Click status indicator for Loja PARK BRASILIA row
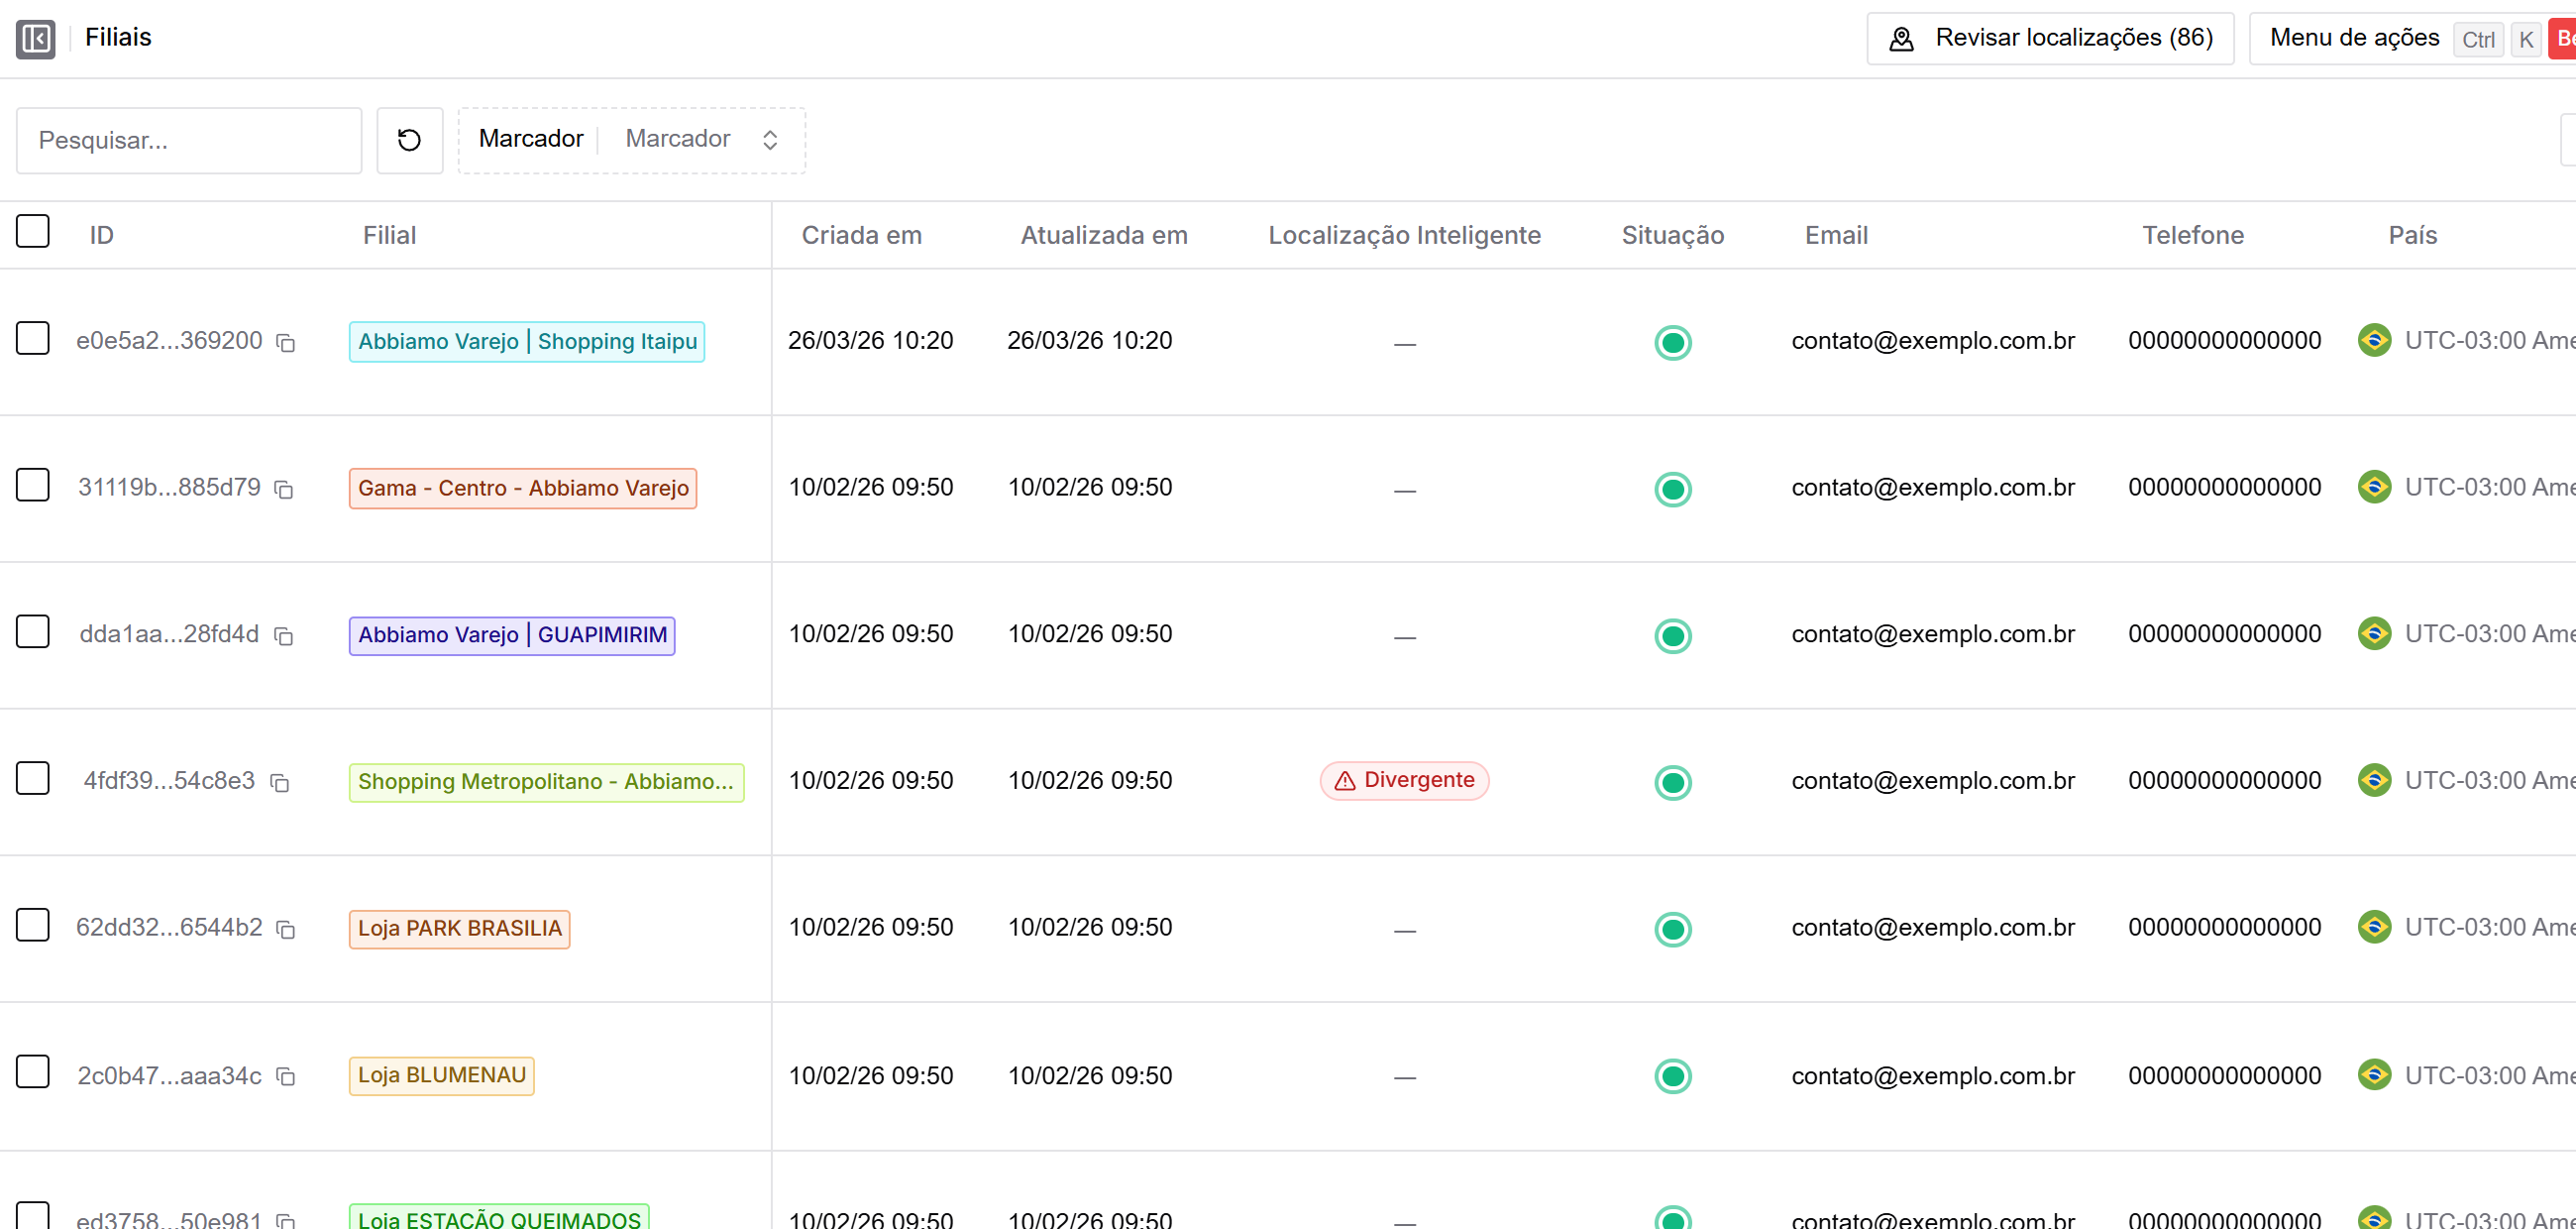2576x1229 pixels. (1672, 929)
